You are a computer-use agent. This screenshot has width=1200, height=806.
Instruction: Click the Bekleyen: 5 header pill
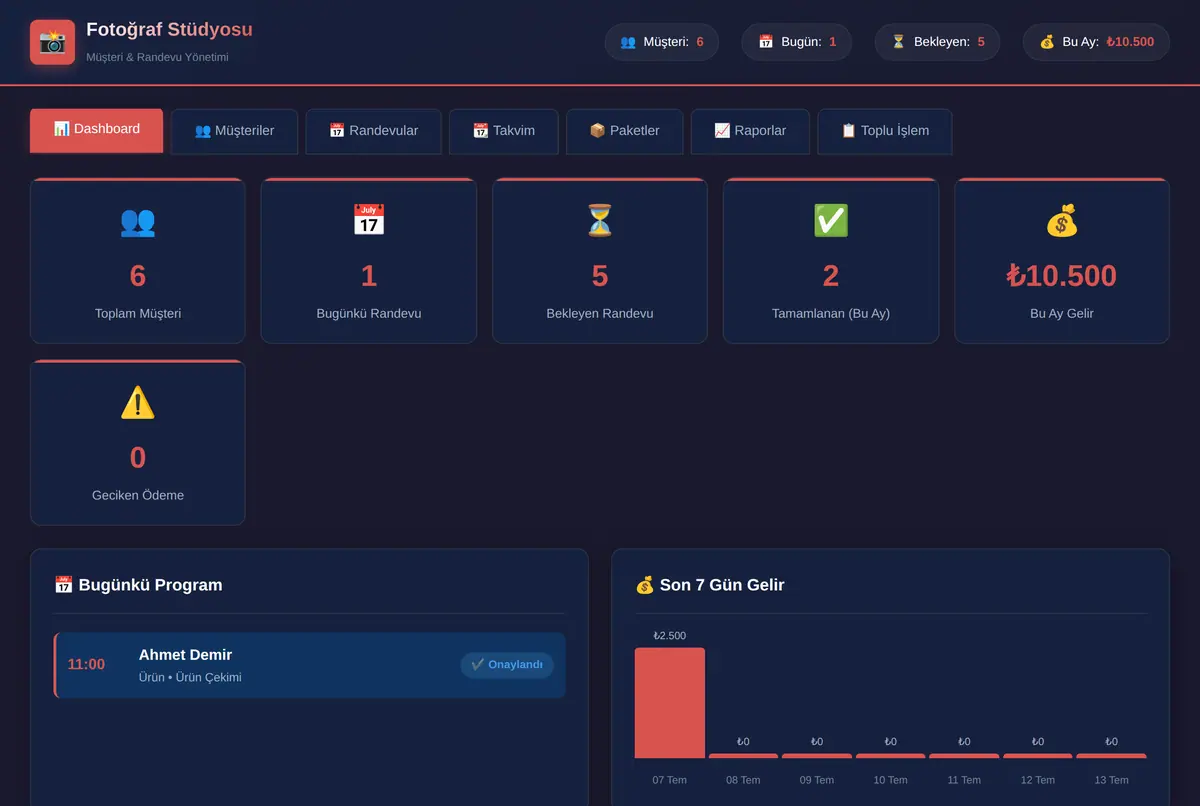pyautogui.click(x=937, y=42)
